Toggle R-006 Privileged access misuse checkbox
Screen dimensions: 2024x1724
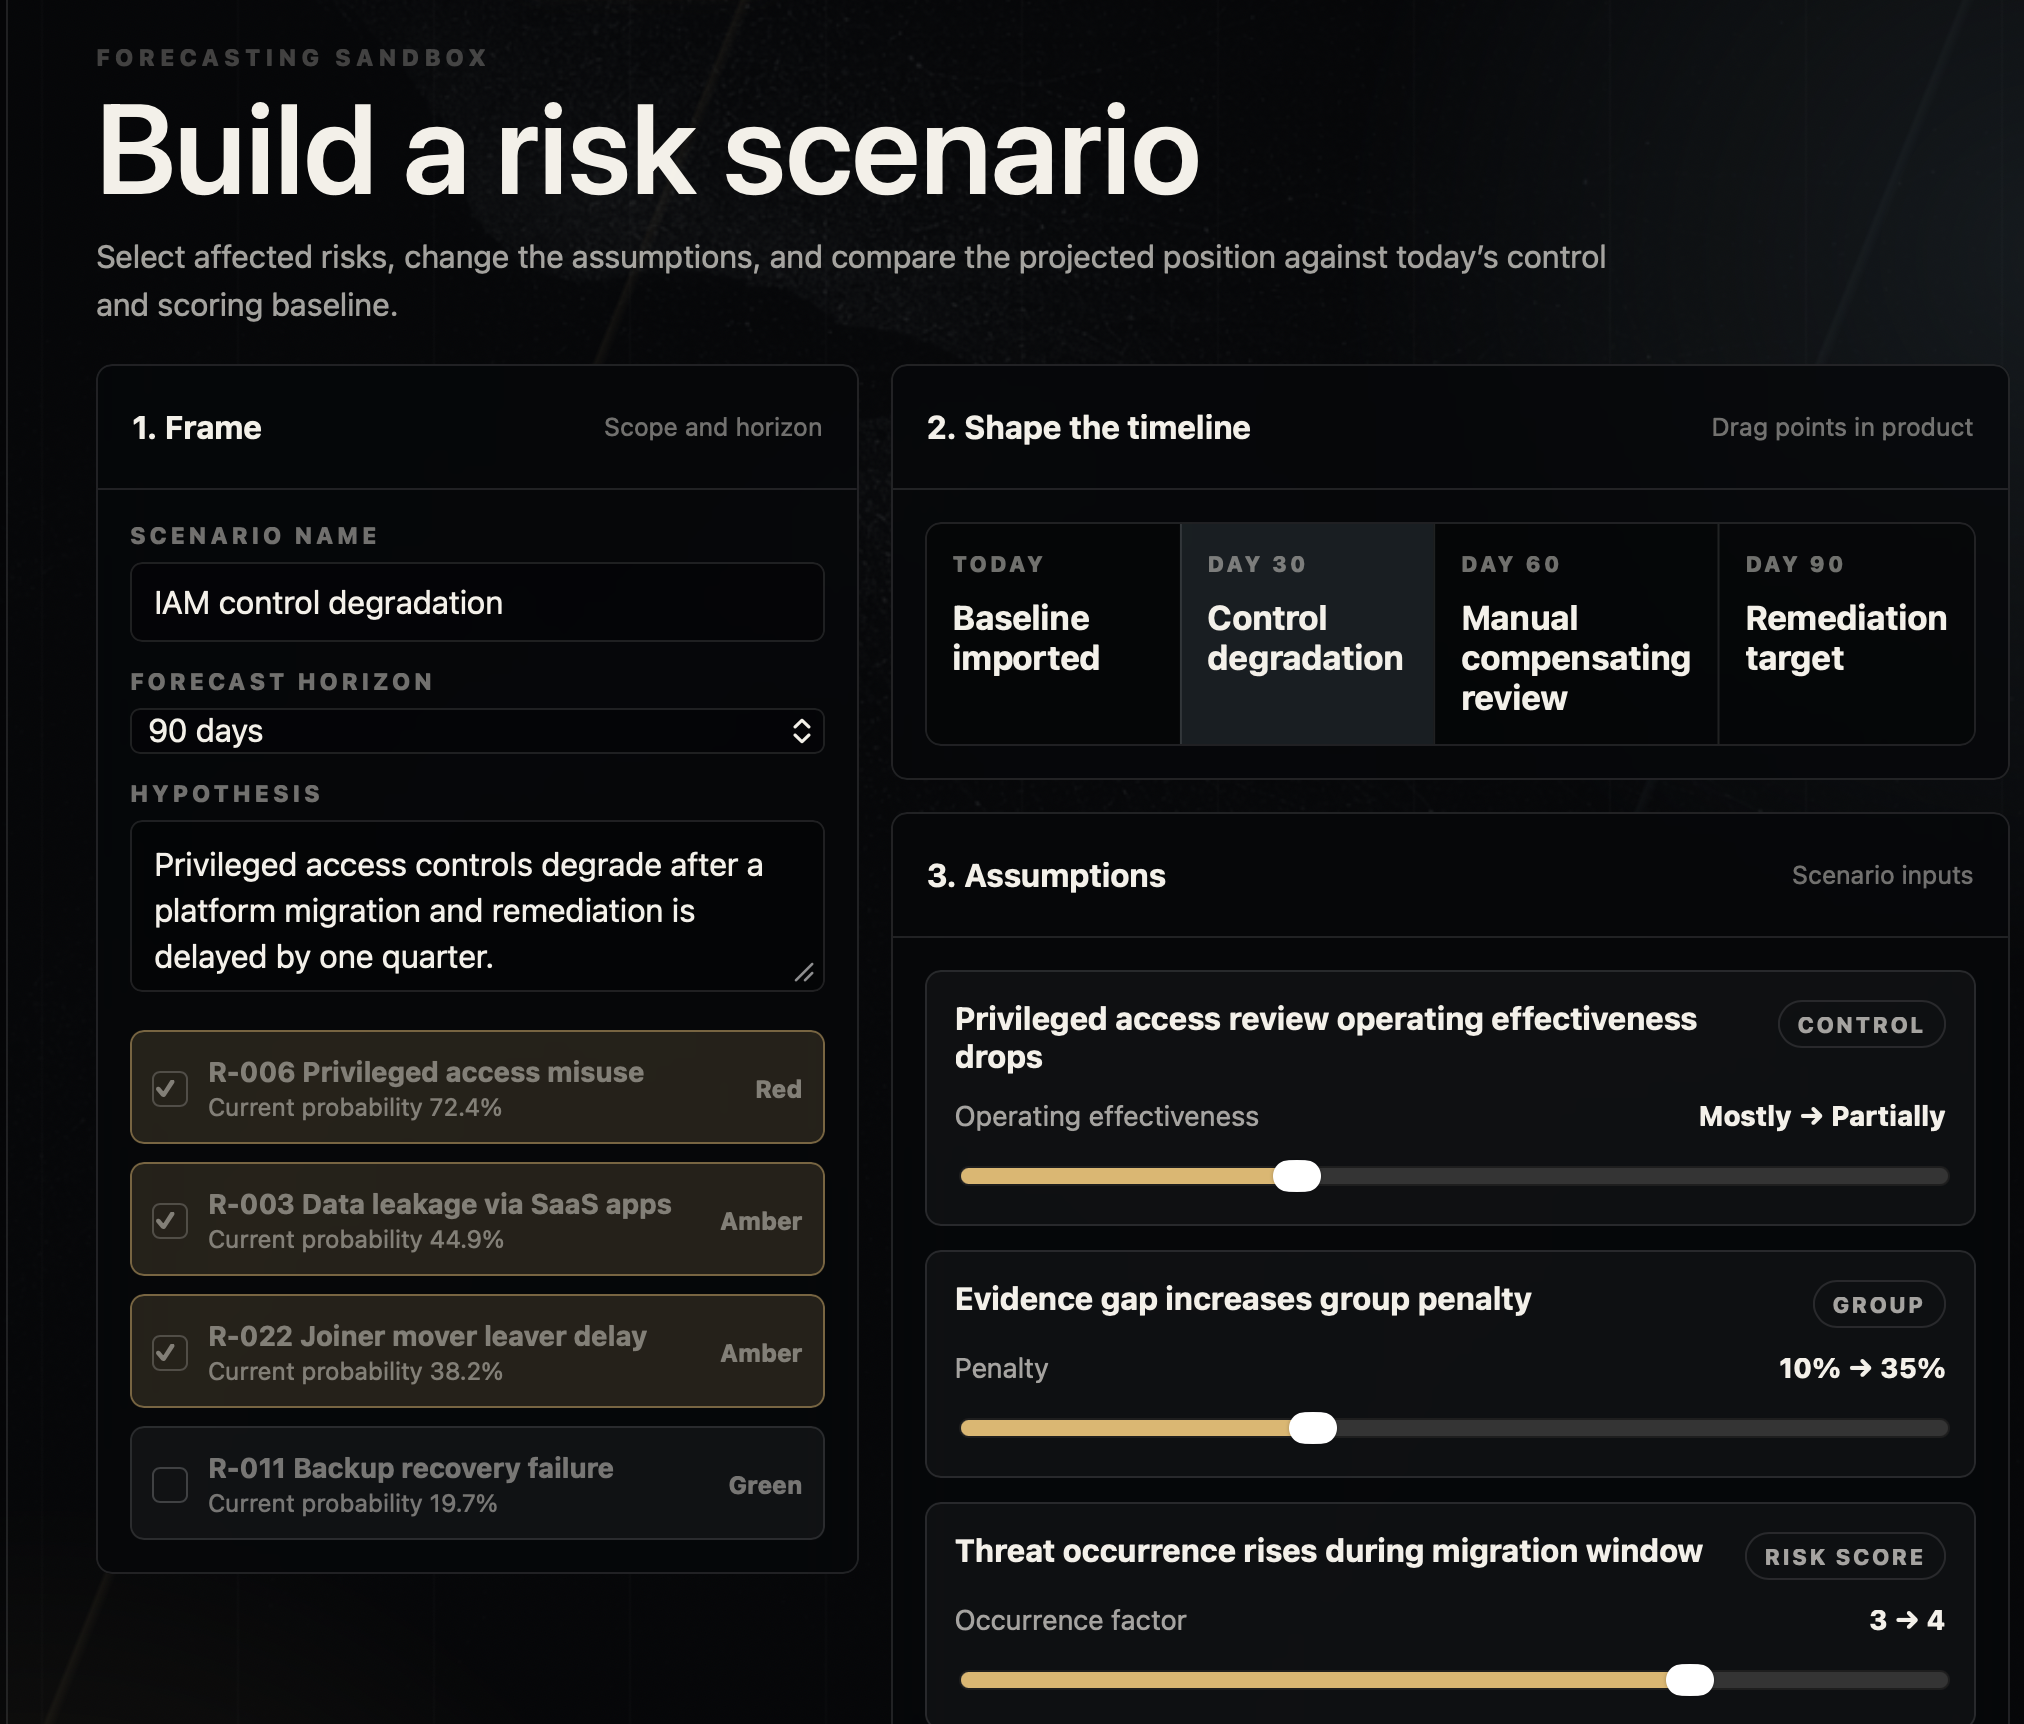coord(170,1088)
